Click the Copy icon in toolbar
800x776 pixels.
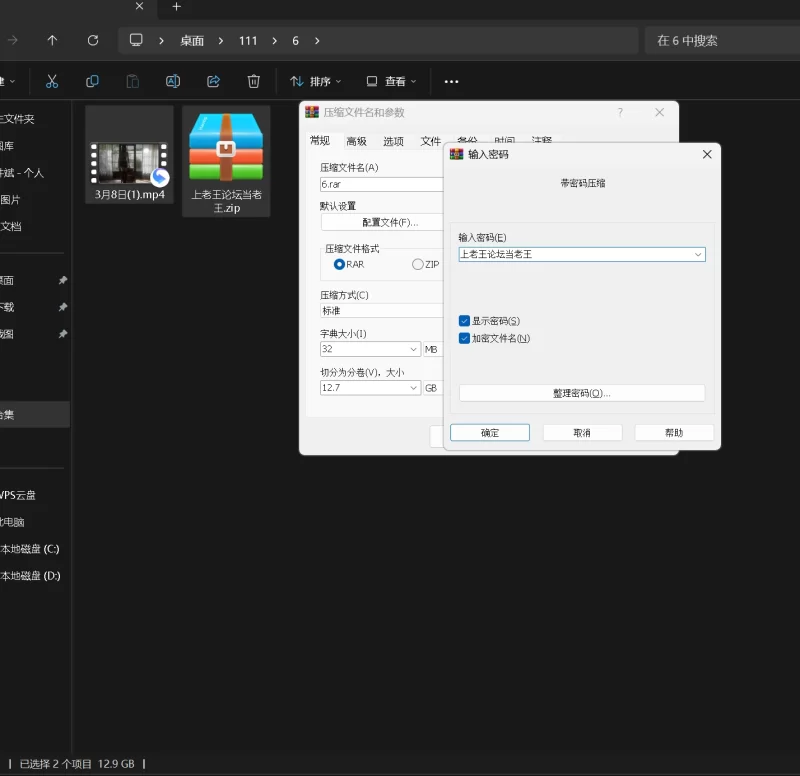click(92, 81)
